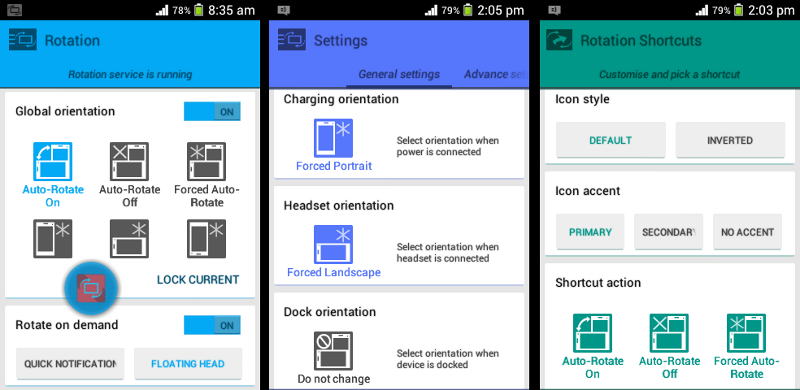The width and height of the screenshot is (800, 390).
Task: Select the first forced portrait icon under Auto-Rotate On
Action: 53,238
